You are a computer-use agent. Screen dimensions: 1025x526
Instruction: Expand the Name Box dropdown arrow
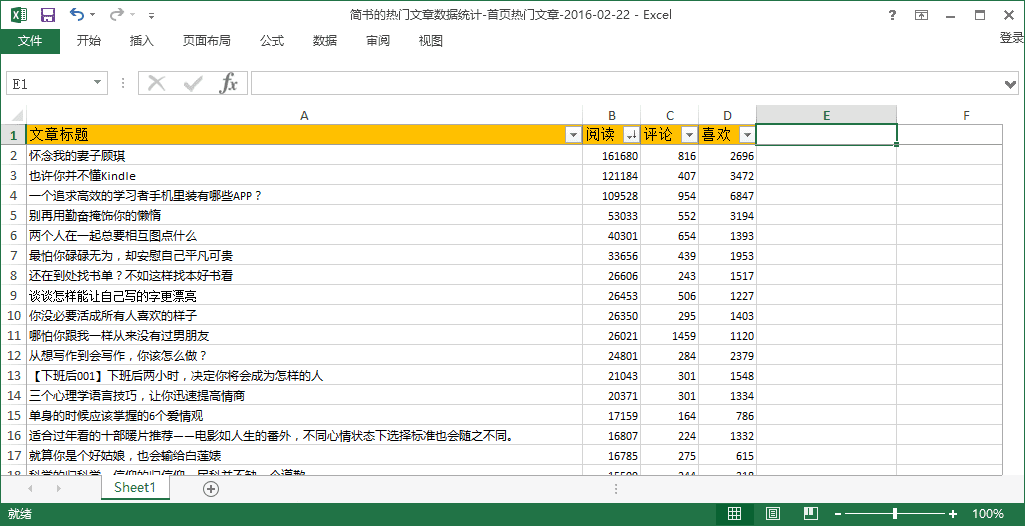(x=98, y=83)
